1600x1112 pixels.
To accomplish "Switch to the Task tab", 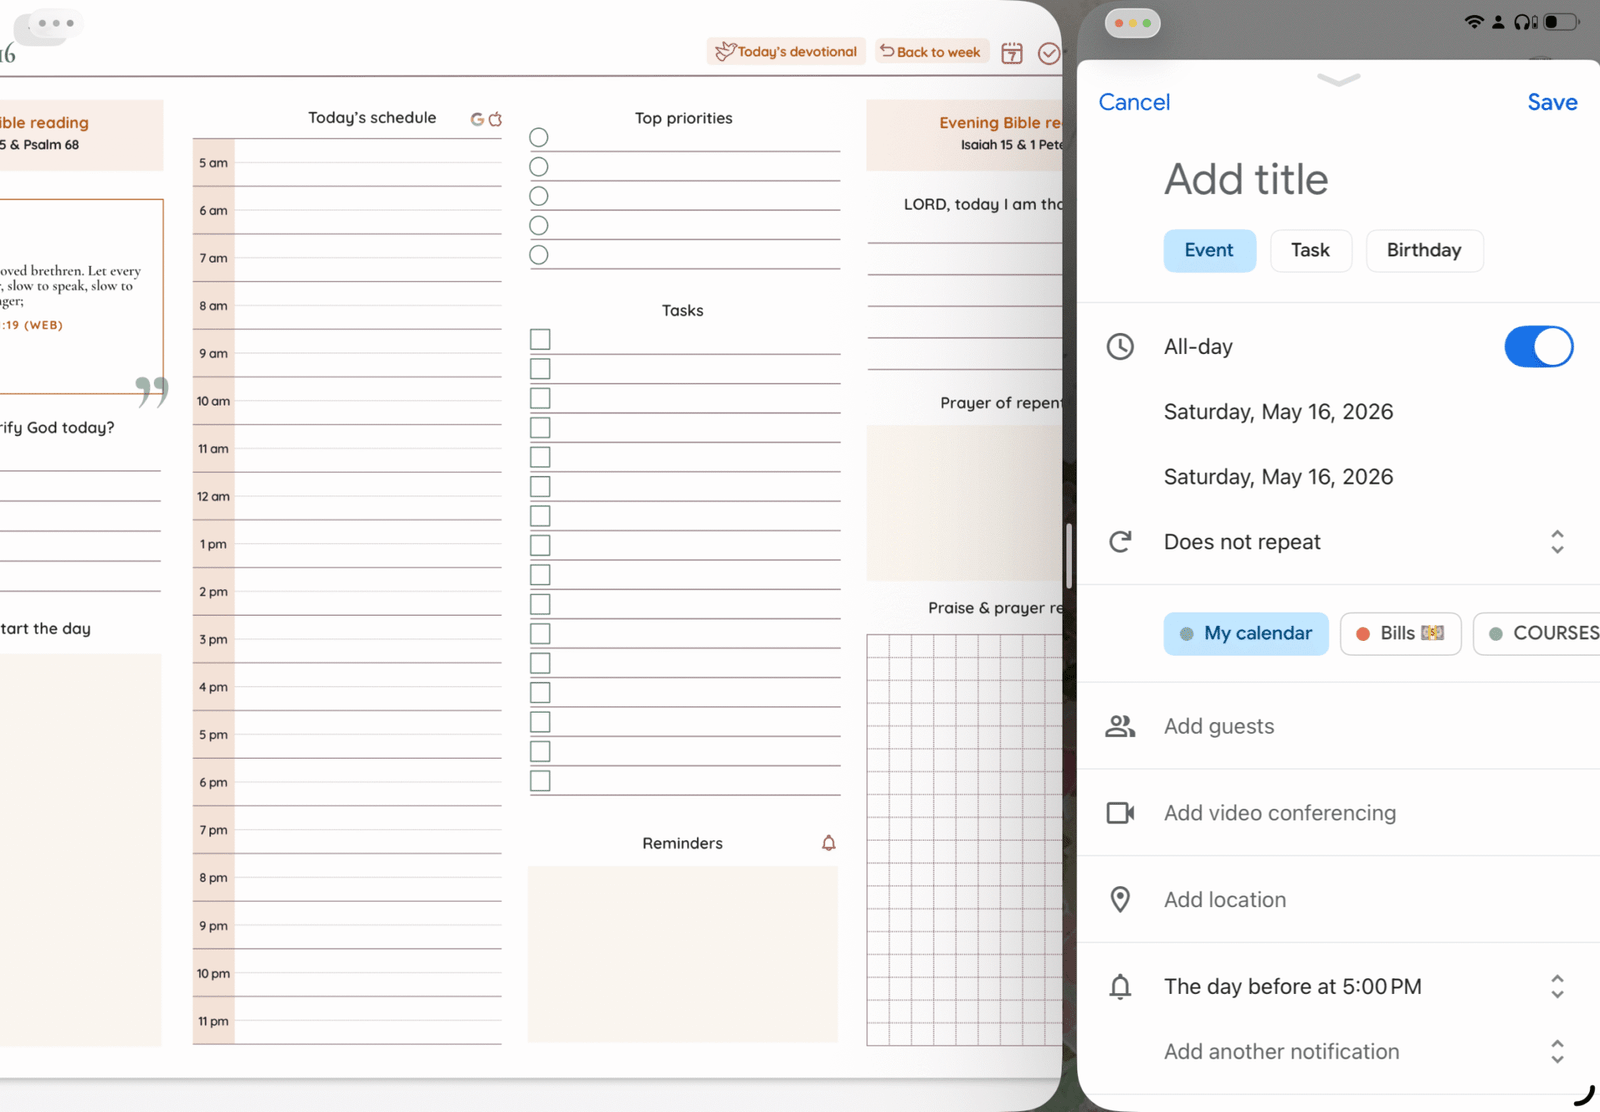I will pyautogui.click(x=1310, y=250).
